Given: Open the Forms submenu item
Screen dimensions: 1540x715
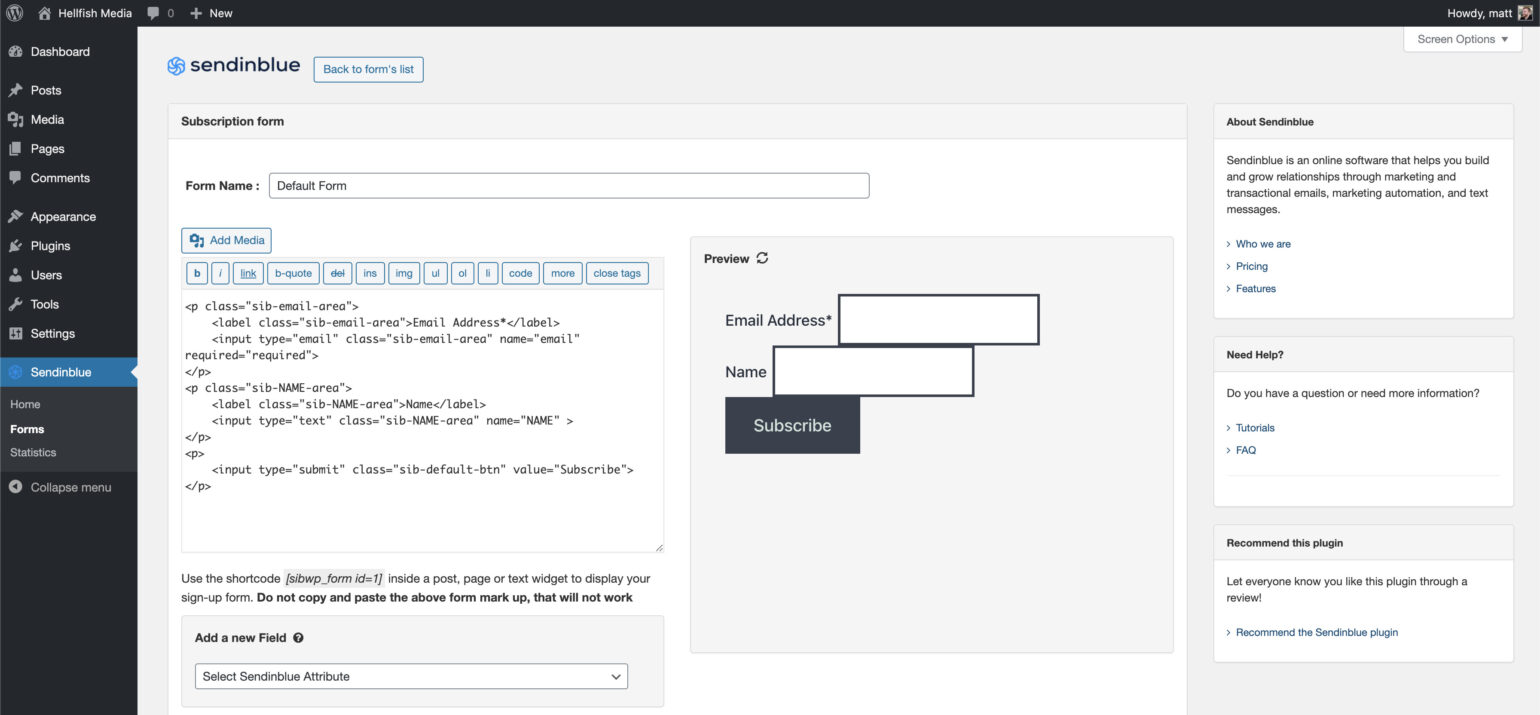Looking at the screenshot, I should click(27, 429).
